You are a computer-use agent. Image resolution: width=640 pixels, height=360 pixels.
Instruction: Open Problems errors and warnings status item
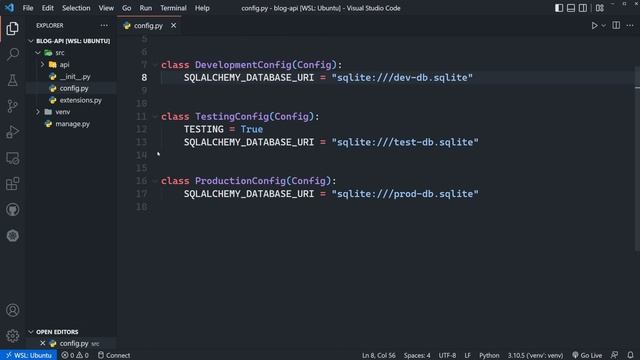[x=75, y=355]
